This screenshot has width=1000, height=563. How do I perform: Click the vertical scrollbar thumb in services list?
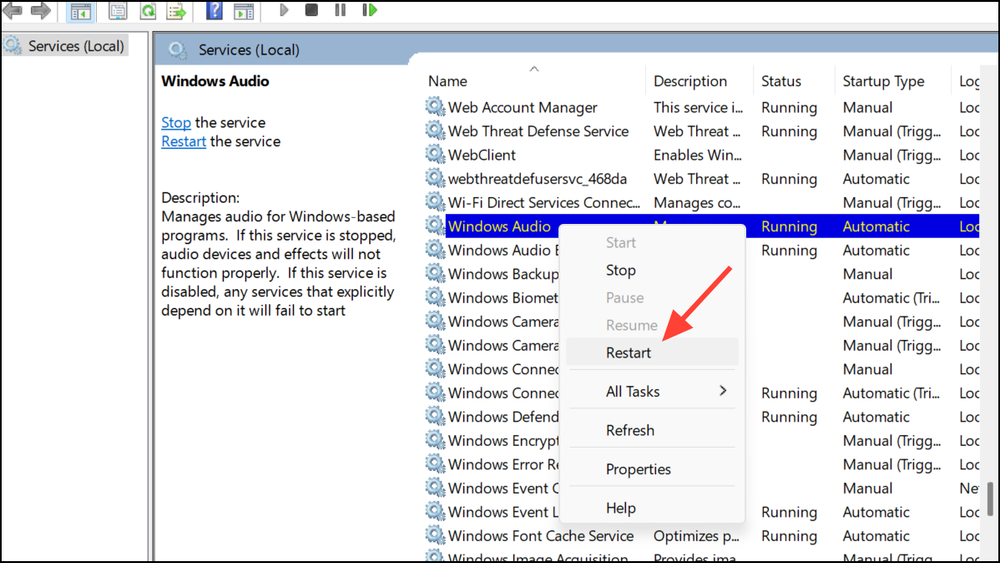point(990,498)
